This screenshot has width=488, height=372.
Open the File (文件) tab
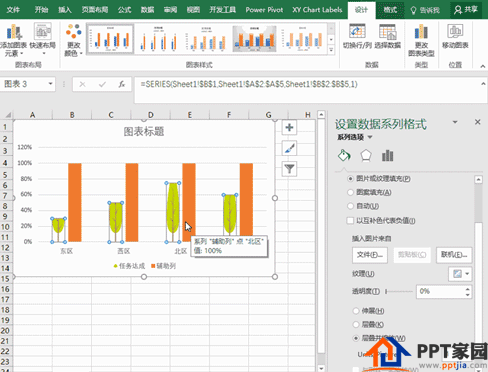point(13,10)
